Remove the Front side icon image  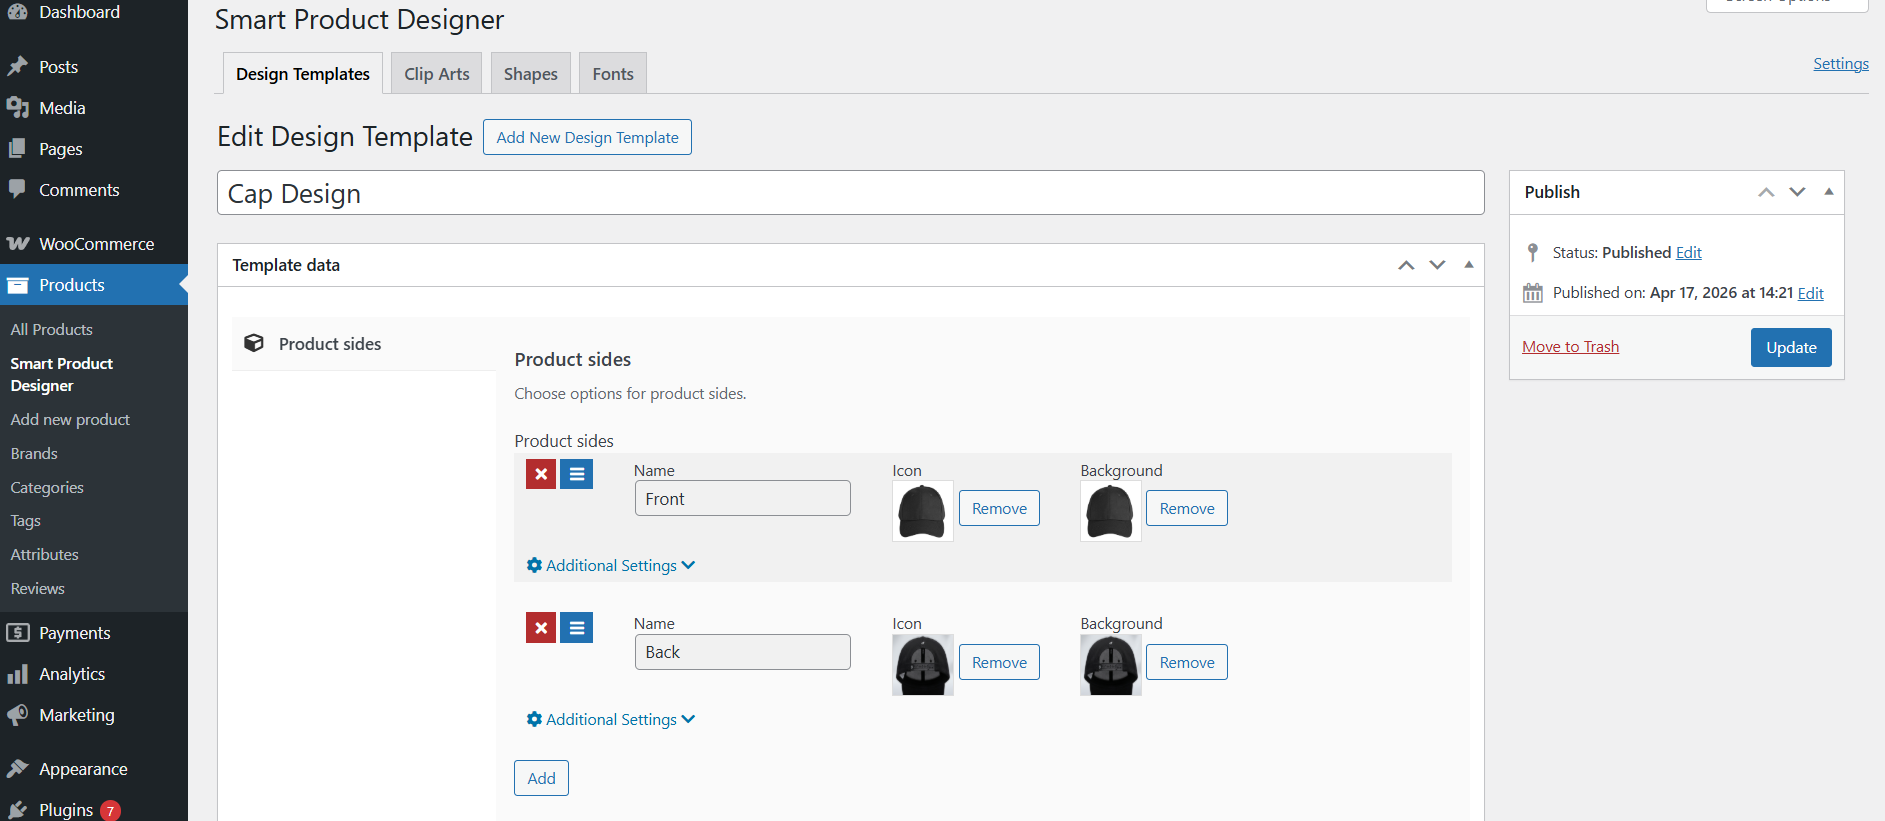pos(999,508)
